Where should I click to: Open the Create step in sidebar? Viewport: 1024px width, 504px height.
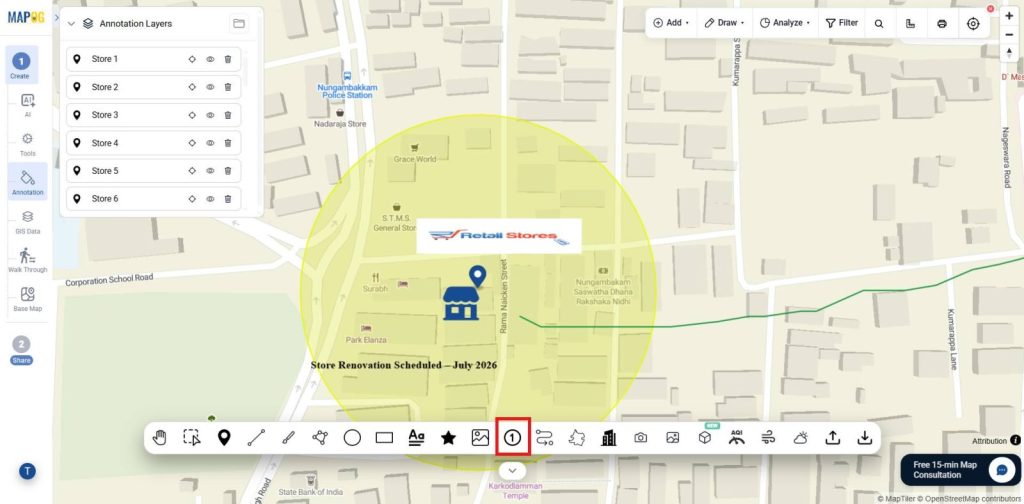21,66
